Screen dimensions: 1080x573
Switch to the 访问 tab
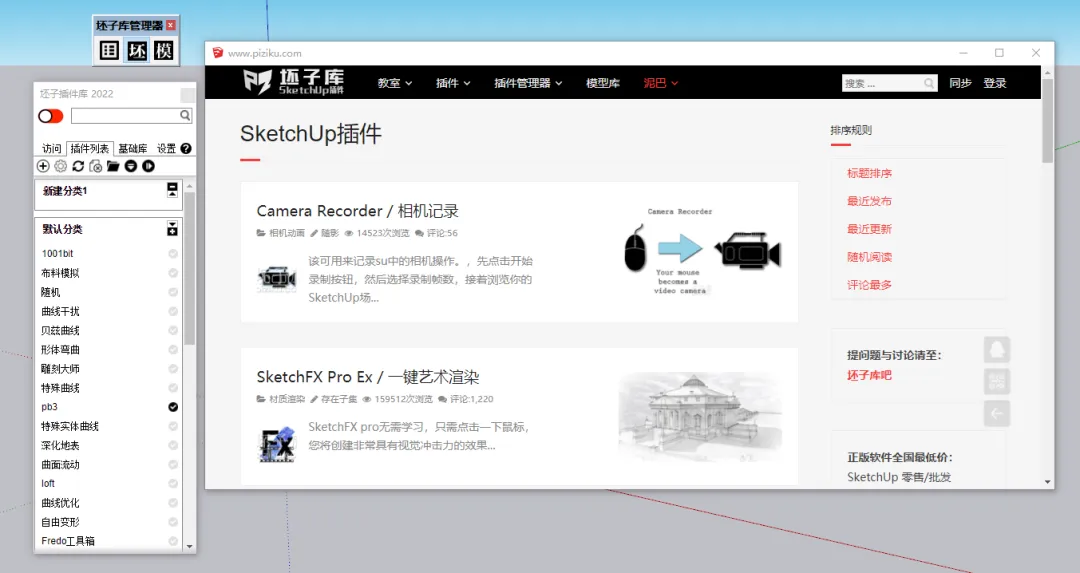pyautogui.click(x=52, y=149)
